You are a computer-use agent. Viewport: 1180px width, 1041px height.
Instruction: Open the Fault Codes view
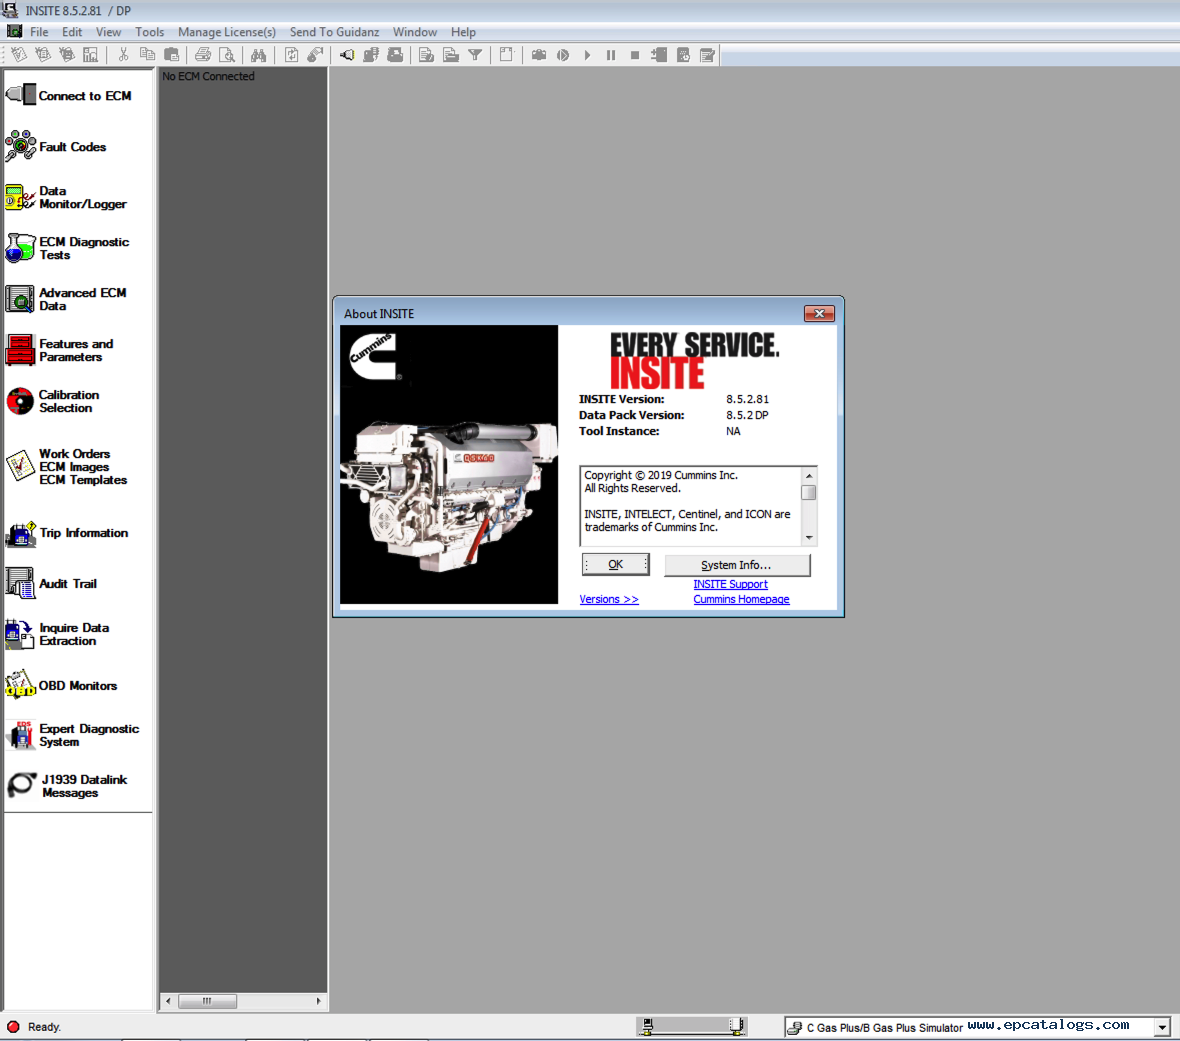tap(57, 147)
